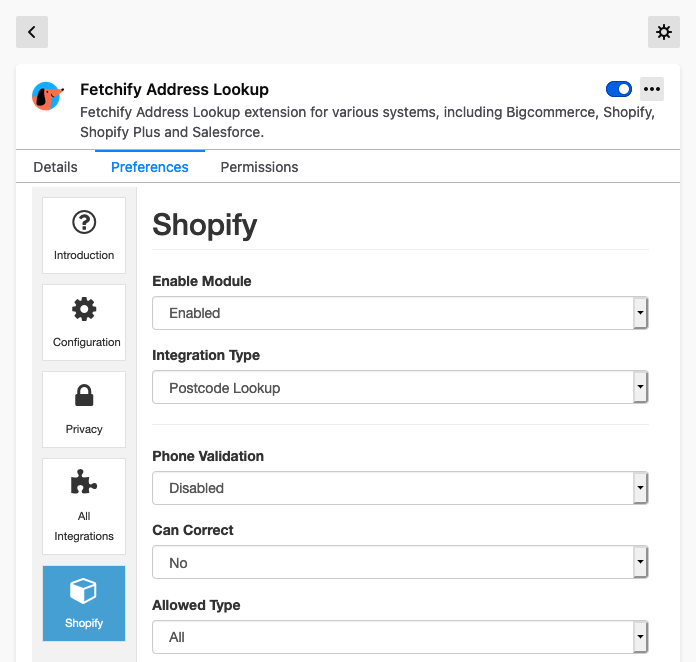696x662 pixels.
Task: Open the Can Correct dropdown
Action: point(400,563)
